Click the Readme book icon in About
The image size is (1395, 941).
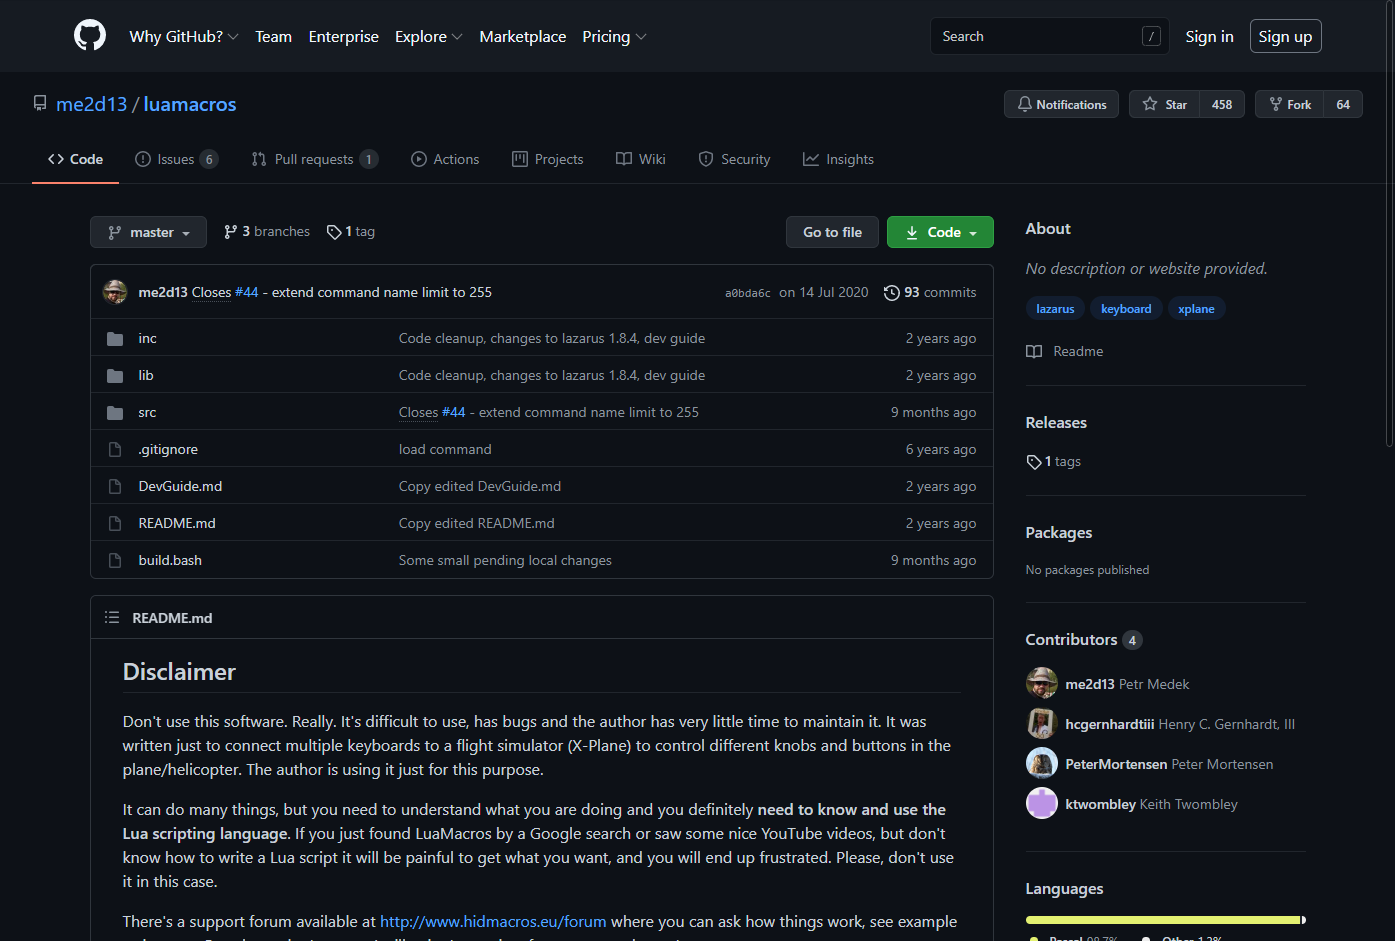point(1034,352)
